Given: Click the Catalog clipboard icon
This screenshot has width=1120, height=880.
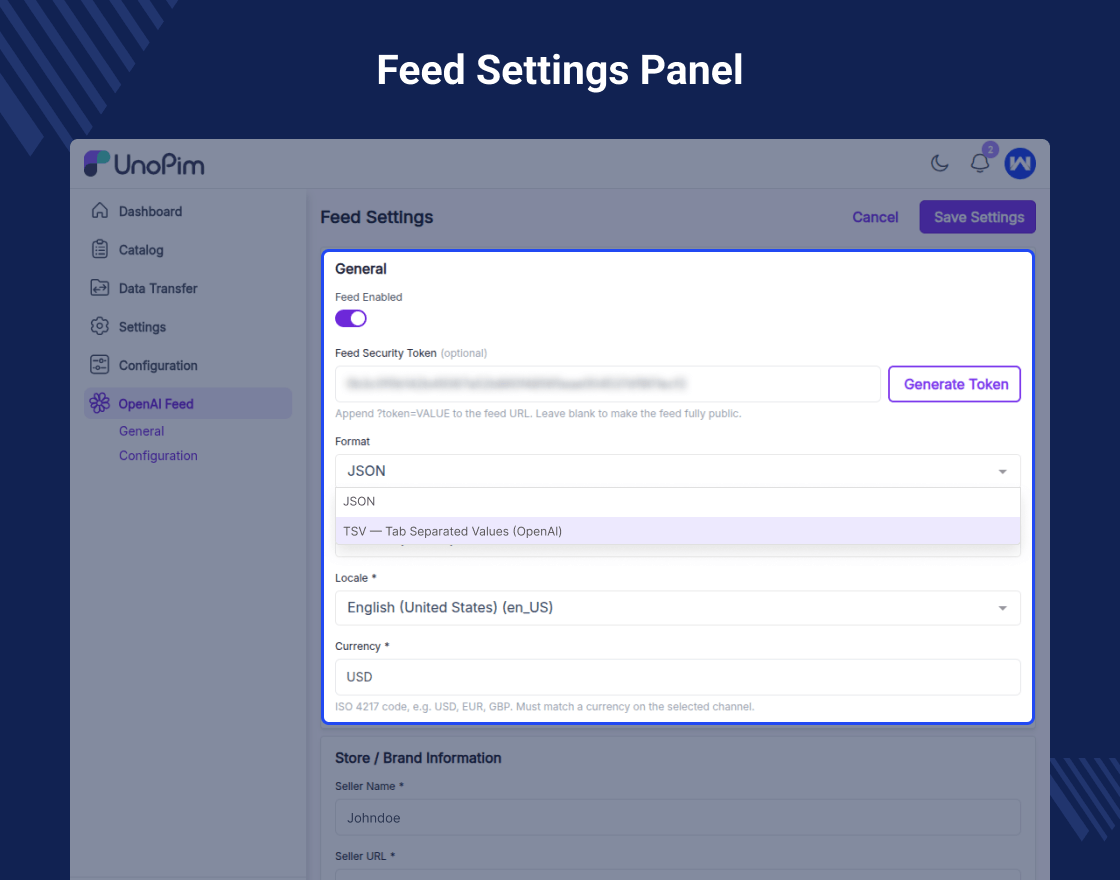Looking at the screenshot, I should (99, 250).
